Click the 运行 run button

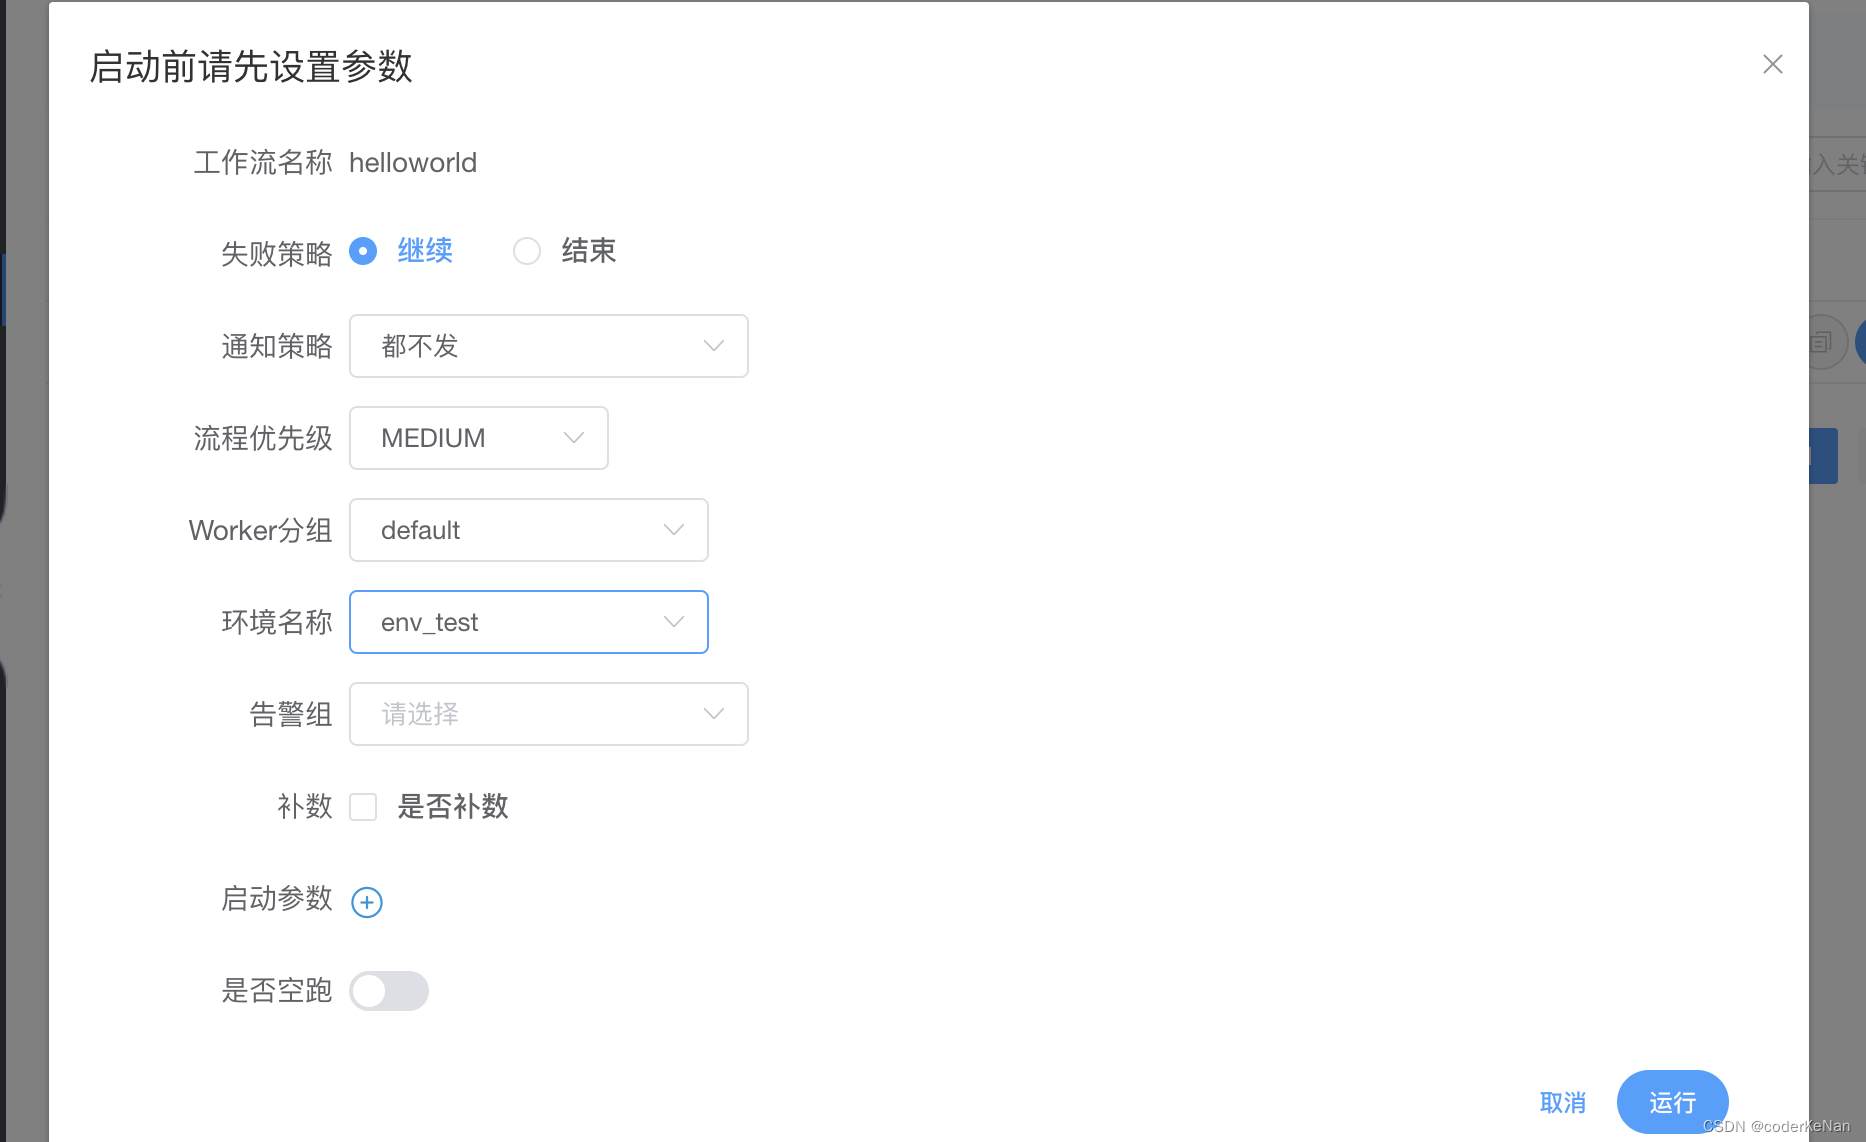[1673, 1102]
